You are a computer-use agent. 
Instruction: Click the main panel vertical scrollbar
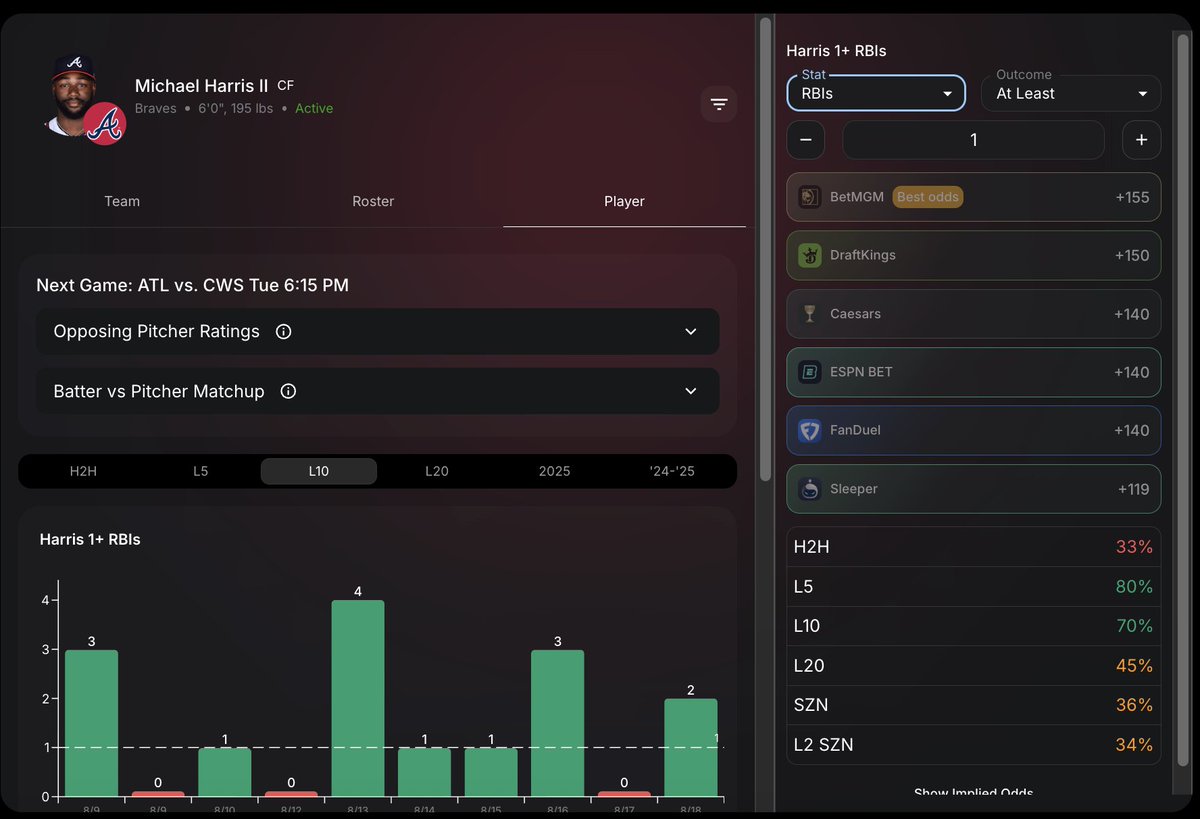766,249
